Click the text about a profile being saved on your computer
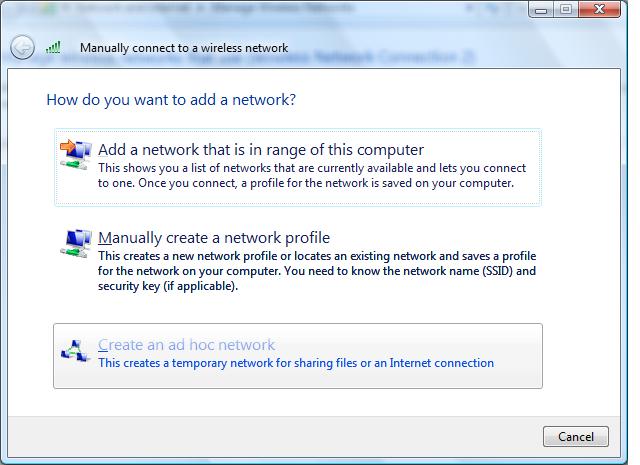This screenshot has height=465, width=640. (382, 183)
